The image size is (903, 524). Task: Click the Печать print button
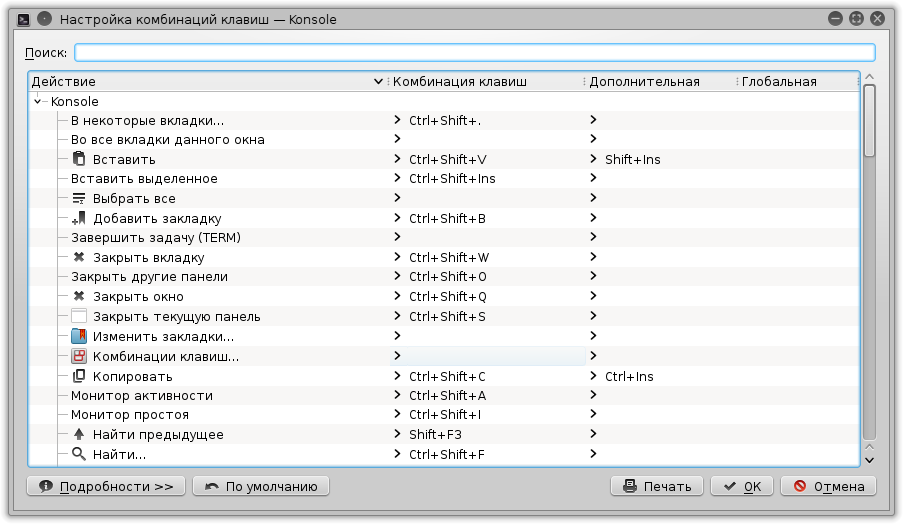[657, 486]
